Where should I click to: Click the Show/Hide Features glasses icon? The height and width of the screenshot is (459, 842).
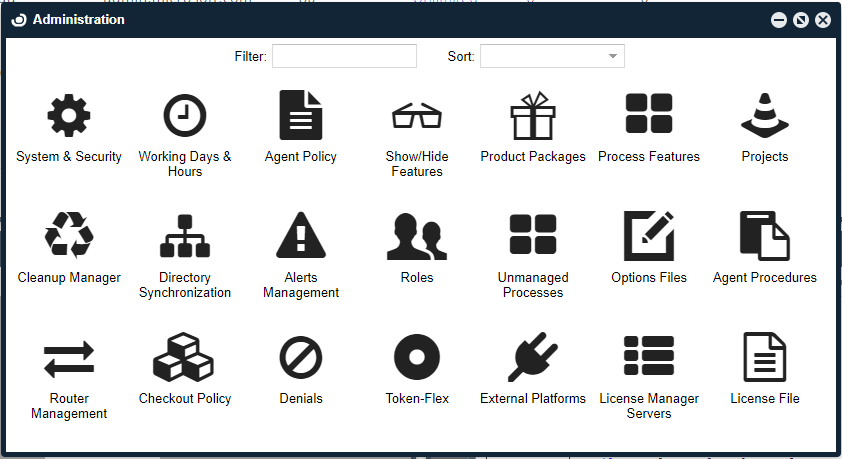click(417, 116)
